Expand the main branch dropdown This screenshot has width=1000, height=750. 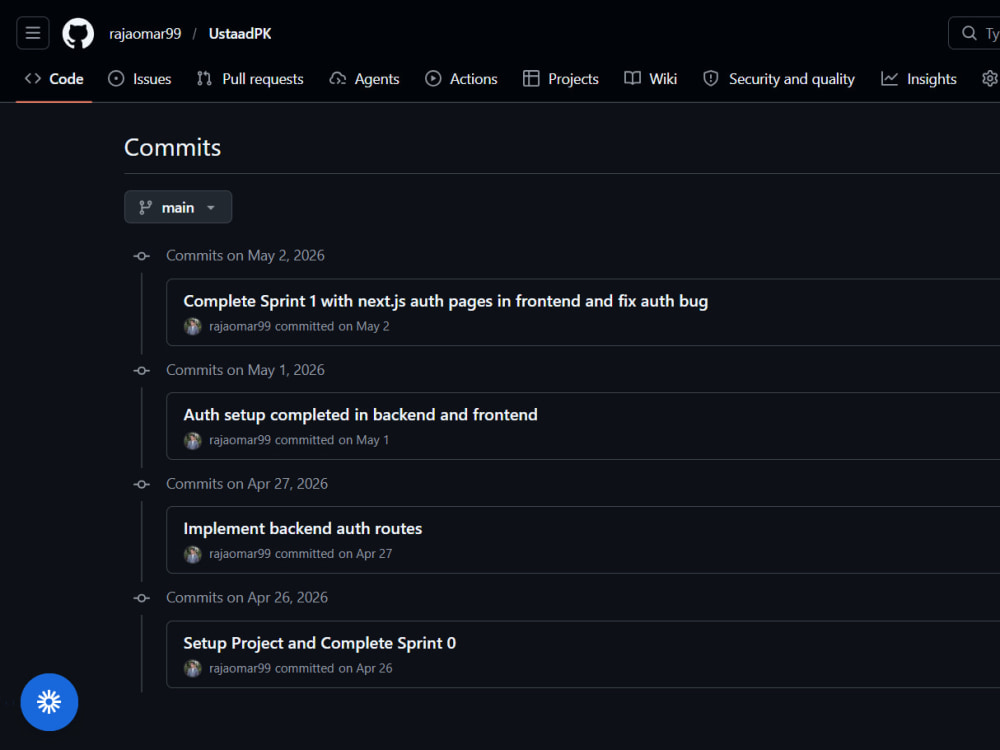pos(178,207)
